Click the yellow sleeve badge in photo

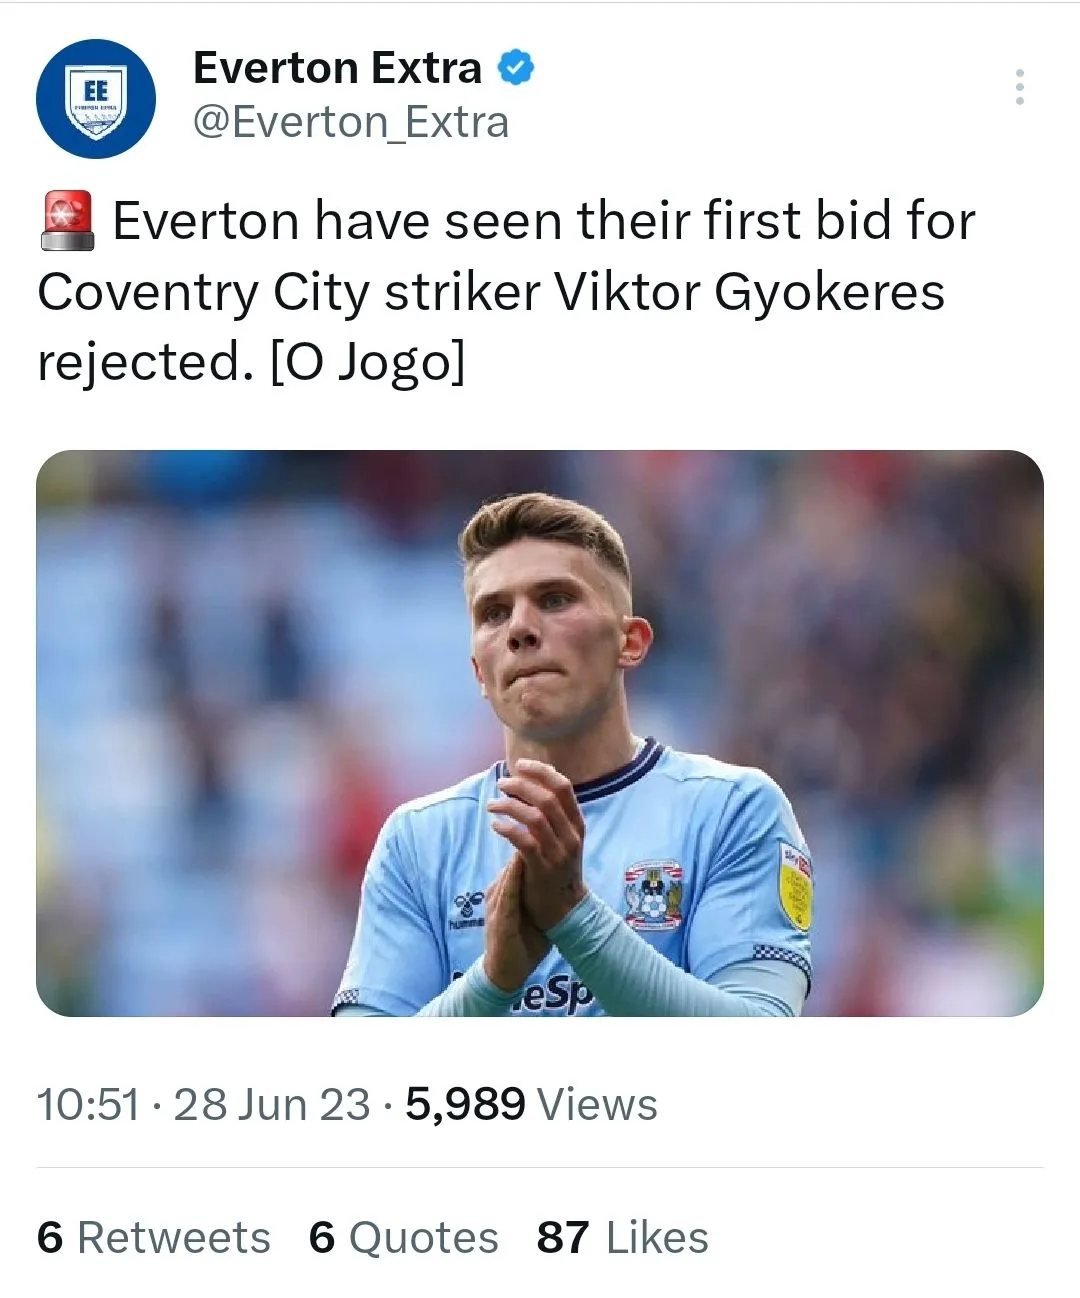pos(796,885)
